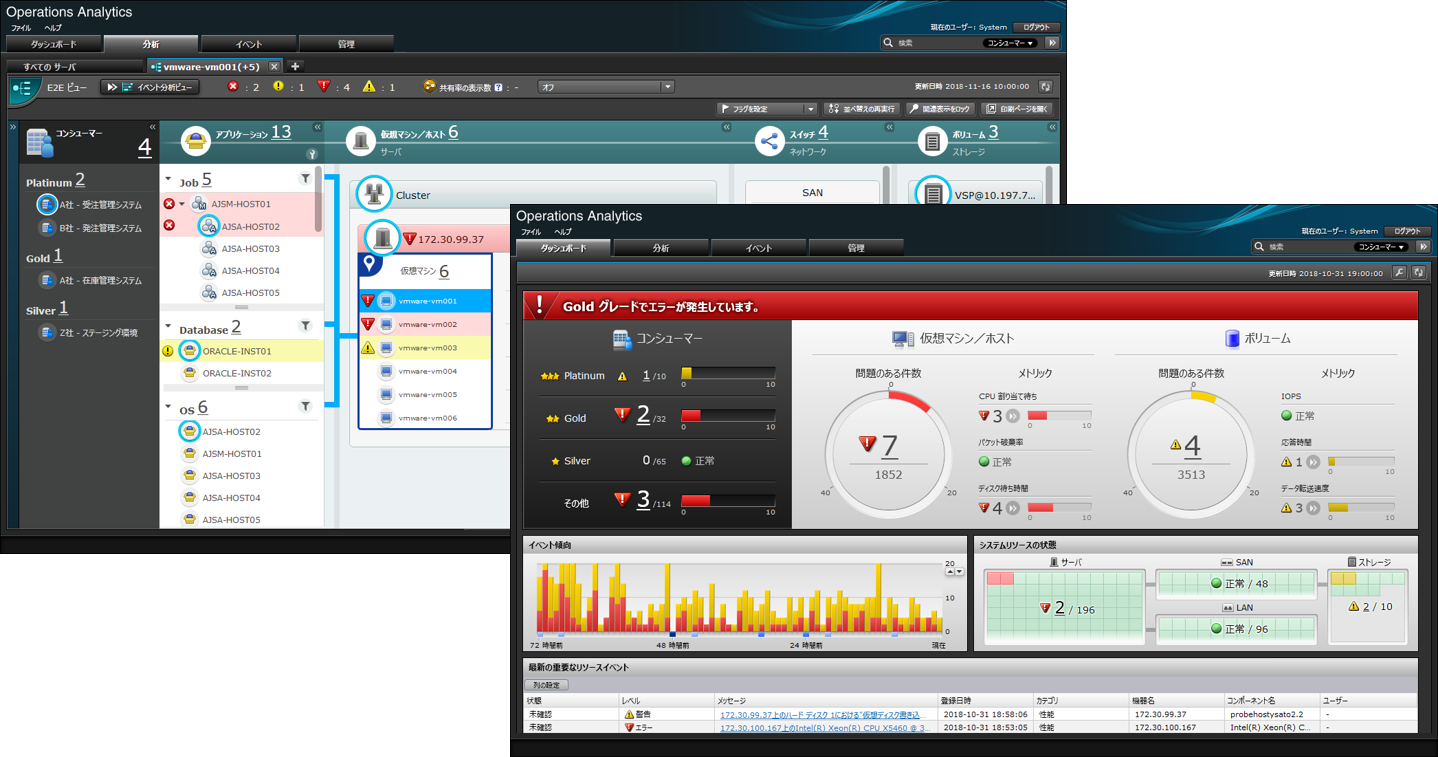
Task: Open コンシューマー search scope dropdown in E2E window
Action: click(1012, 43)
